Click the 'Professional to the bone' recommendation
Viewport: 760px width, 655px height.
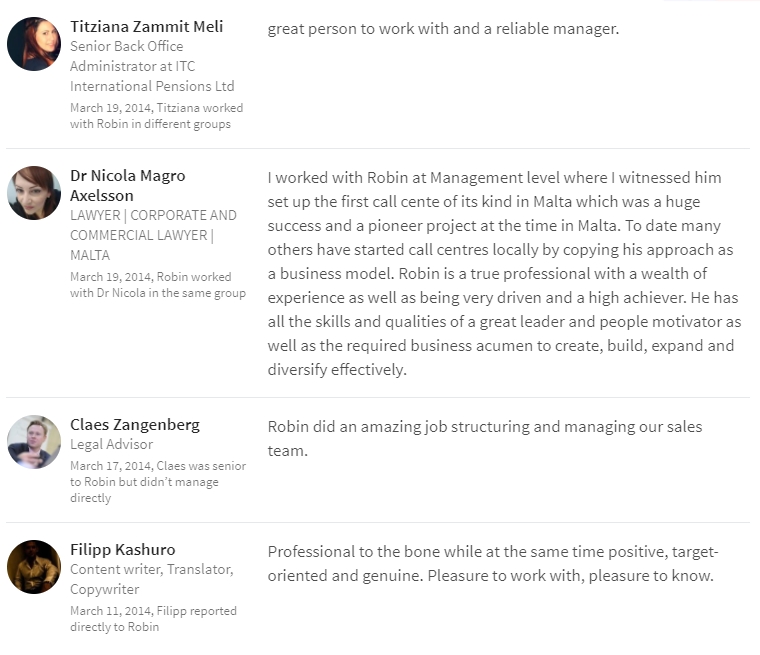click(493, 564)
